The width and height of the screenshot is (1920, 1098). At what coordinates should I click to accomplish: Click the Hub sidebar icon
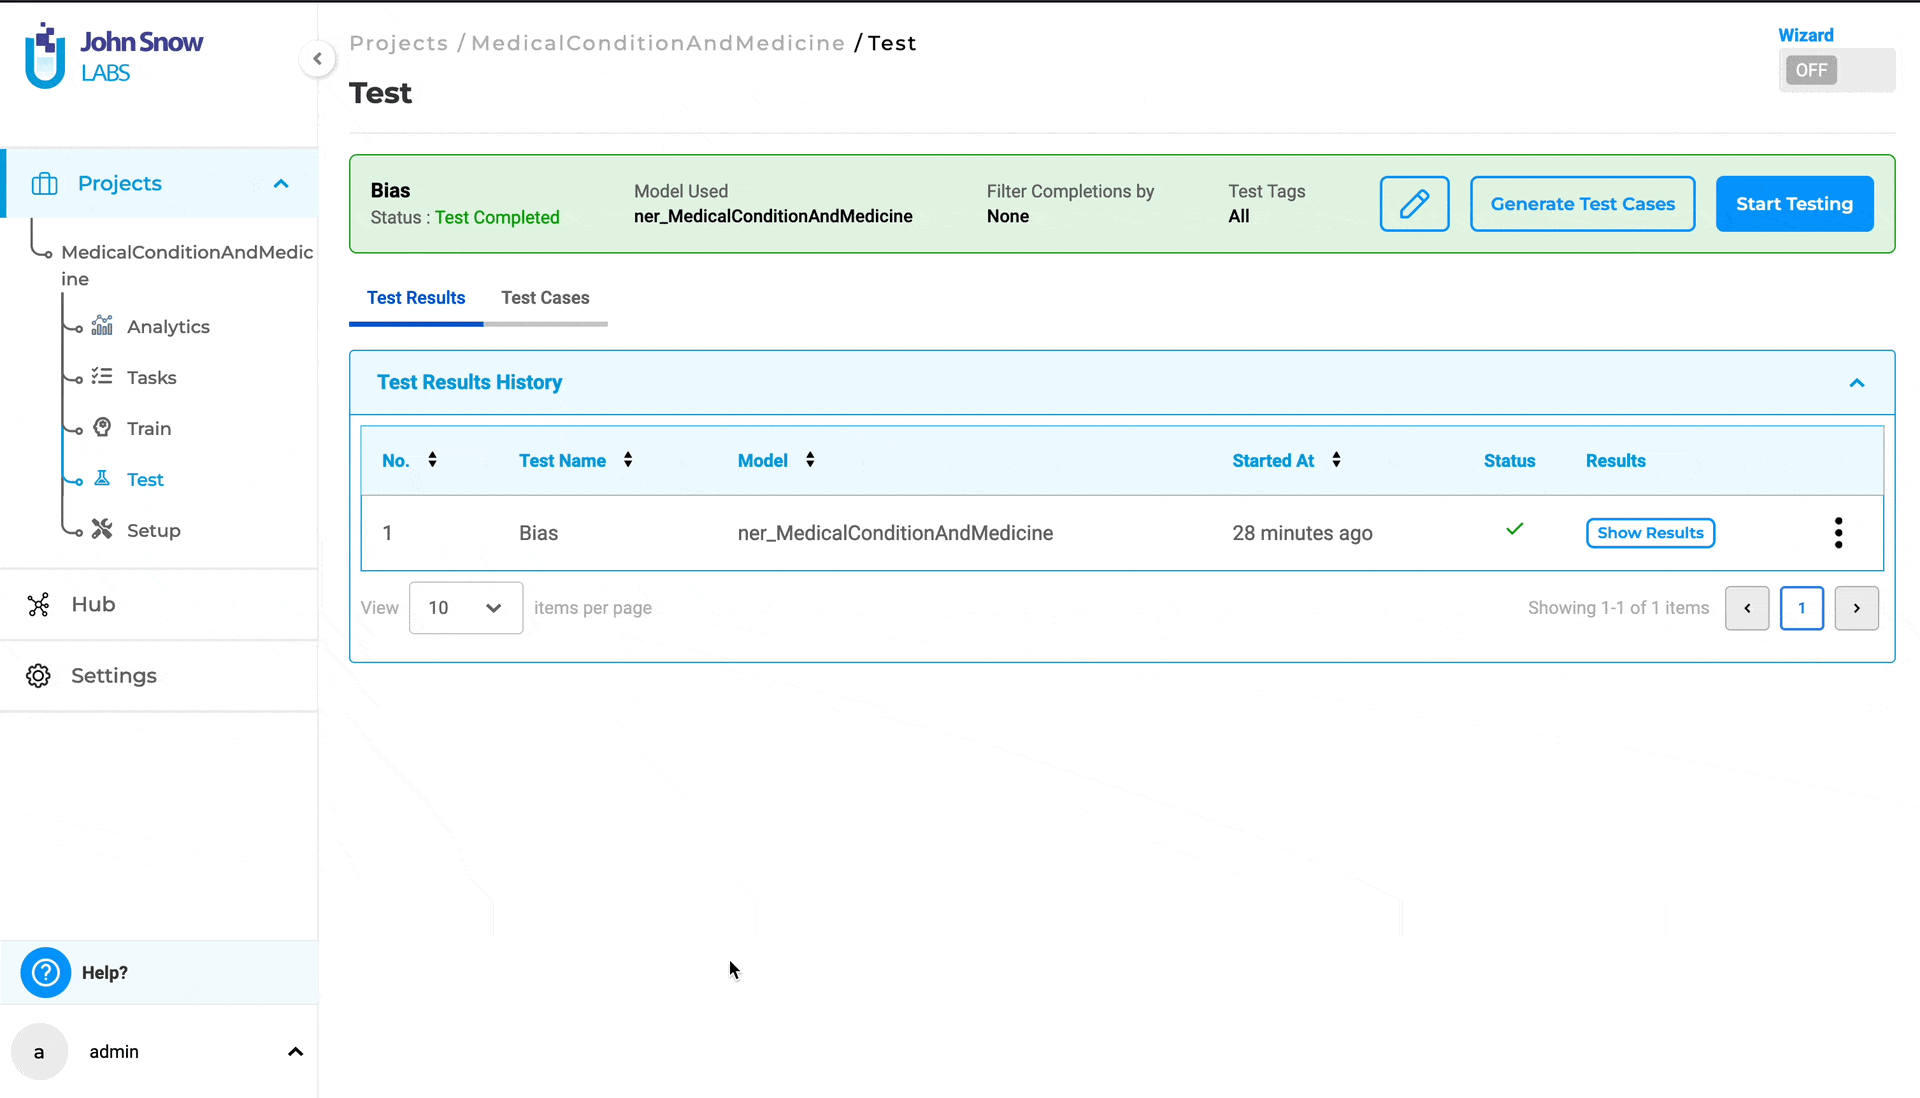38,604
